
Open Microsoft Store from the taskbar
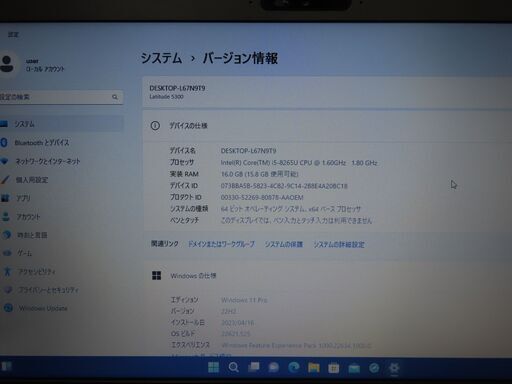point(334,368)
